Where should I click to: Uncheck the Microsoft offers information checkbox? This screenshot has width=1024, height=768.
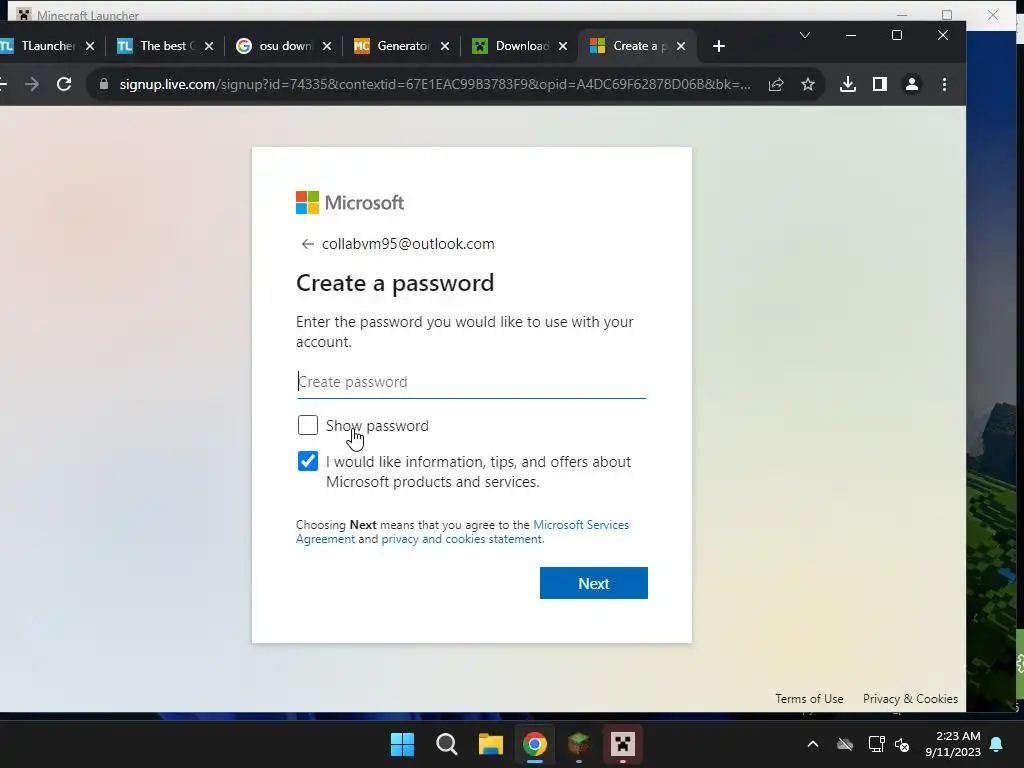[308, 461]
